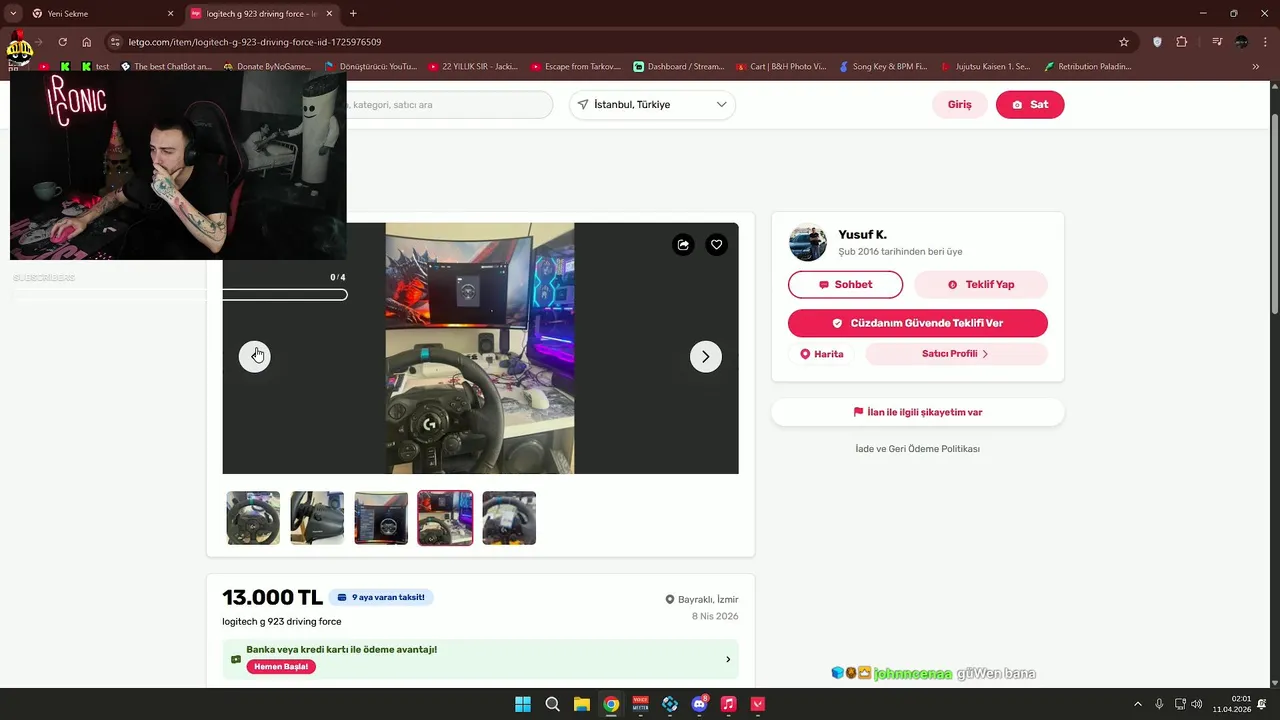This screenshot has width=1280, height=720.
Task: Select fifth listing photo thumbnail
Action: click(509, 518)
